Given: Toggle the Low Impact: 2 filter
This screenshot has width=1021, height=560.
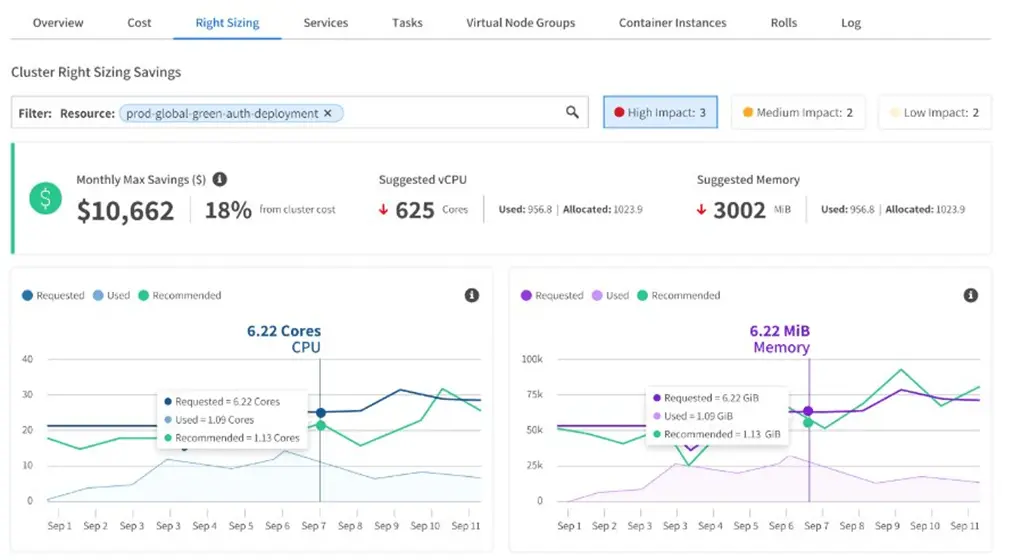Looking at the screenshot, I should 934,112.
